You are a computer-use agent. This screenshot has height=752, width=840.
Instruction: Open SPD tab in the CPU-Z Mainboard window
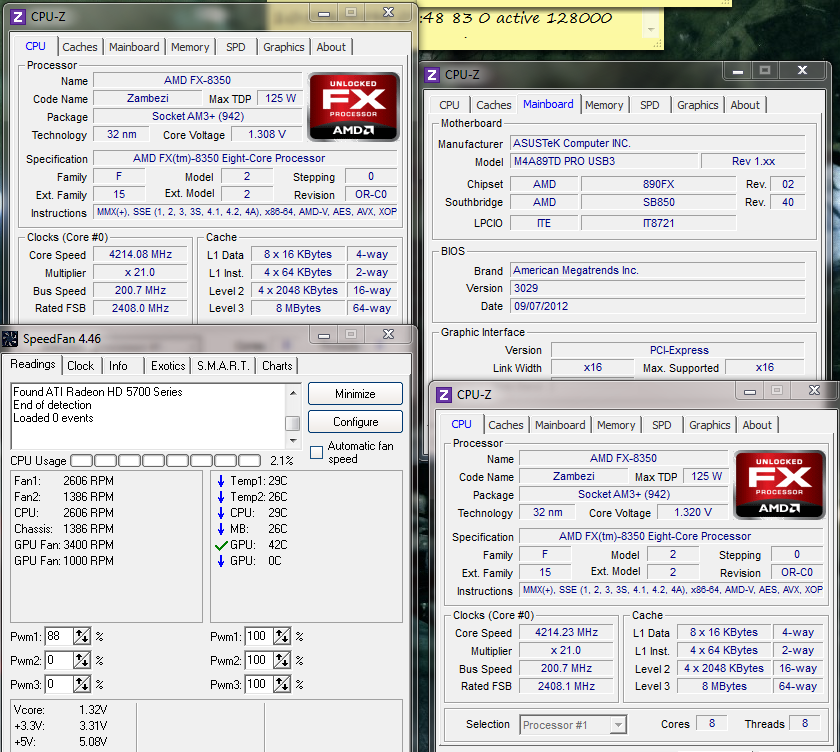click(x=650, y=106)
